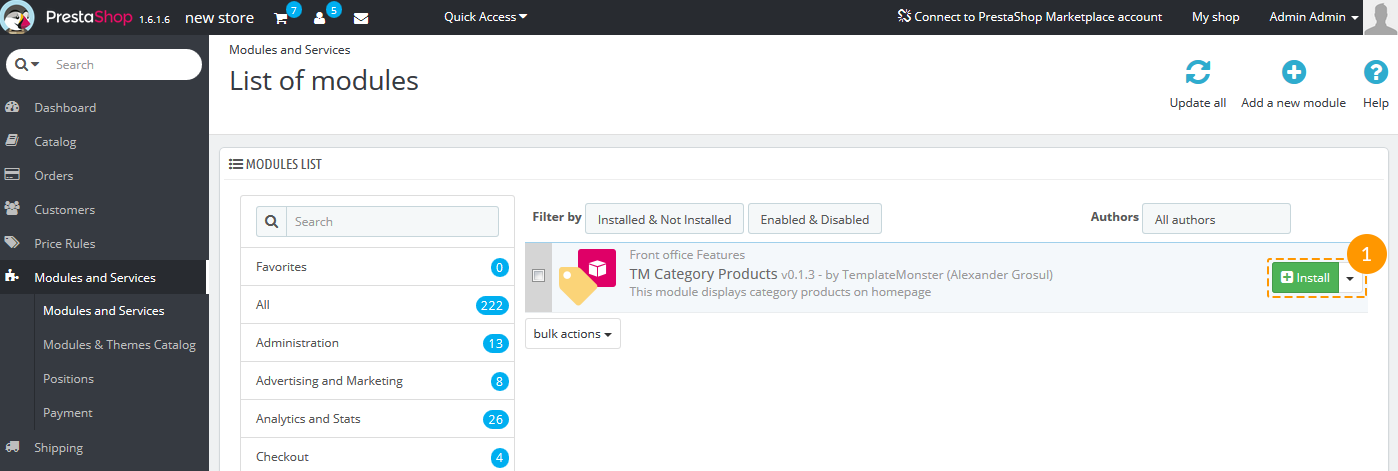Click the Modules and Services breadcrumb
The width and height of the screenshot is (1398, 471).
coord(290,49)
